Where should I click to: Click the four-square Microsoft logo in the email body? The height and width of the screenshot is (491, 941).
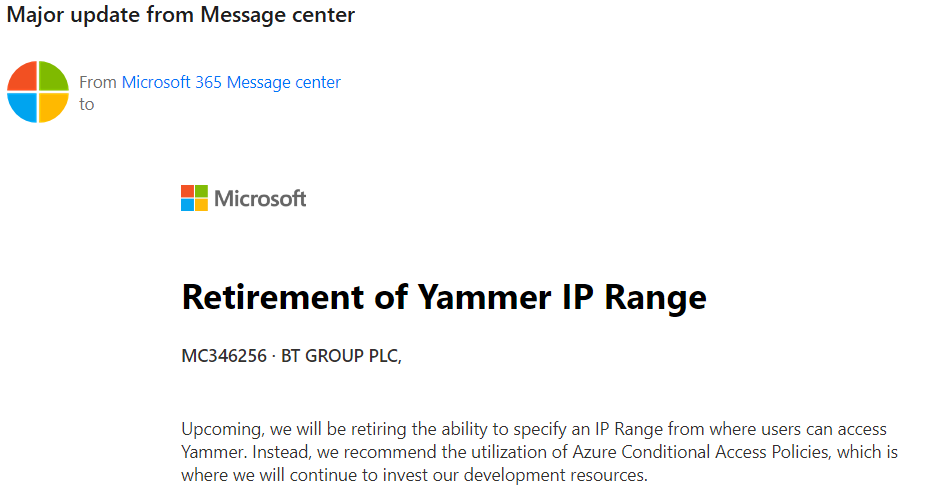pyautogui.click(x=194, y=198)
